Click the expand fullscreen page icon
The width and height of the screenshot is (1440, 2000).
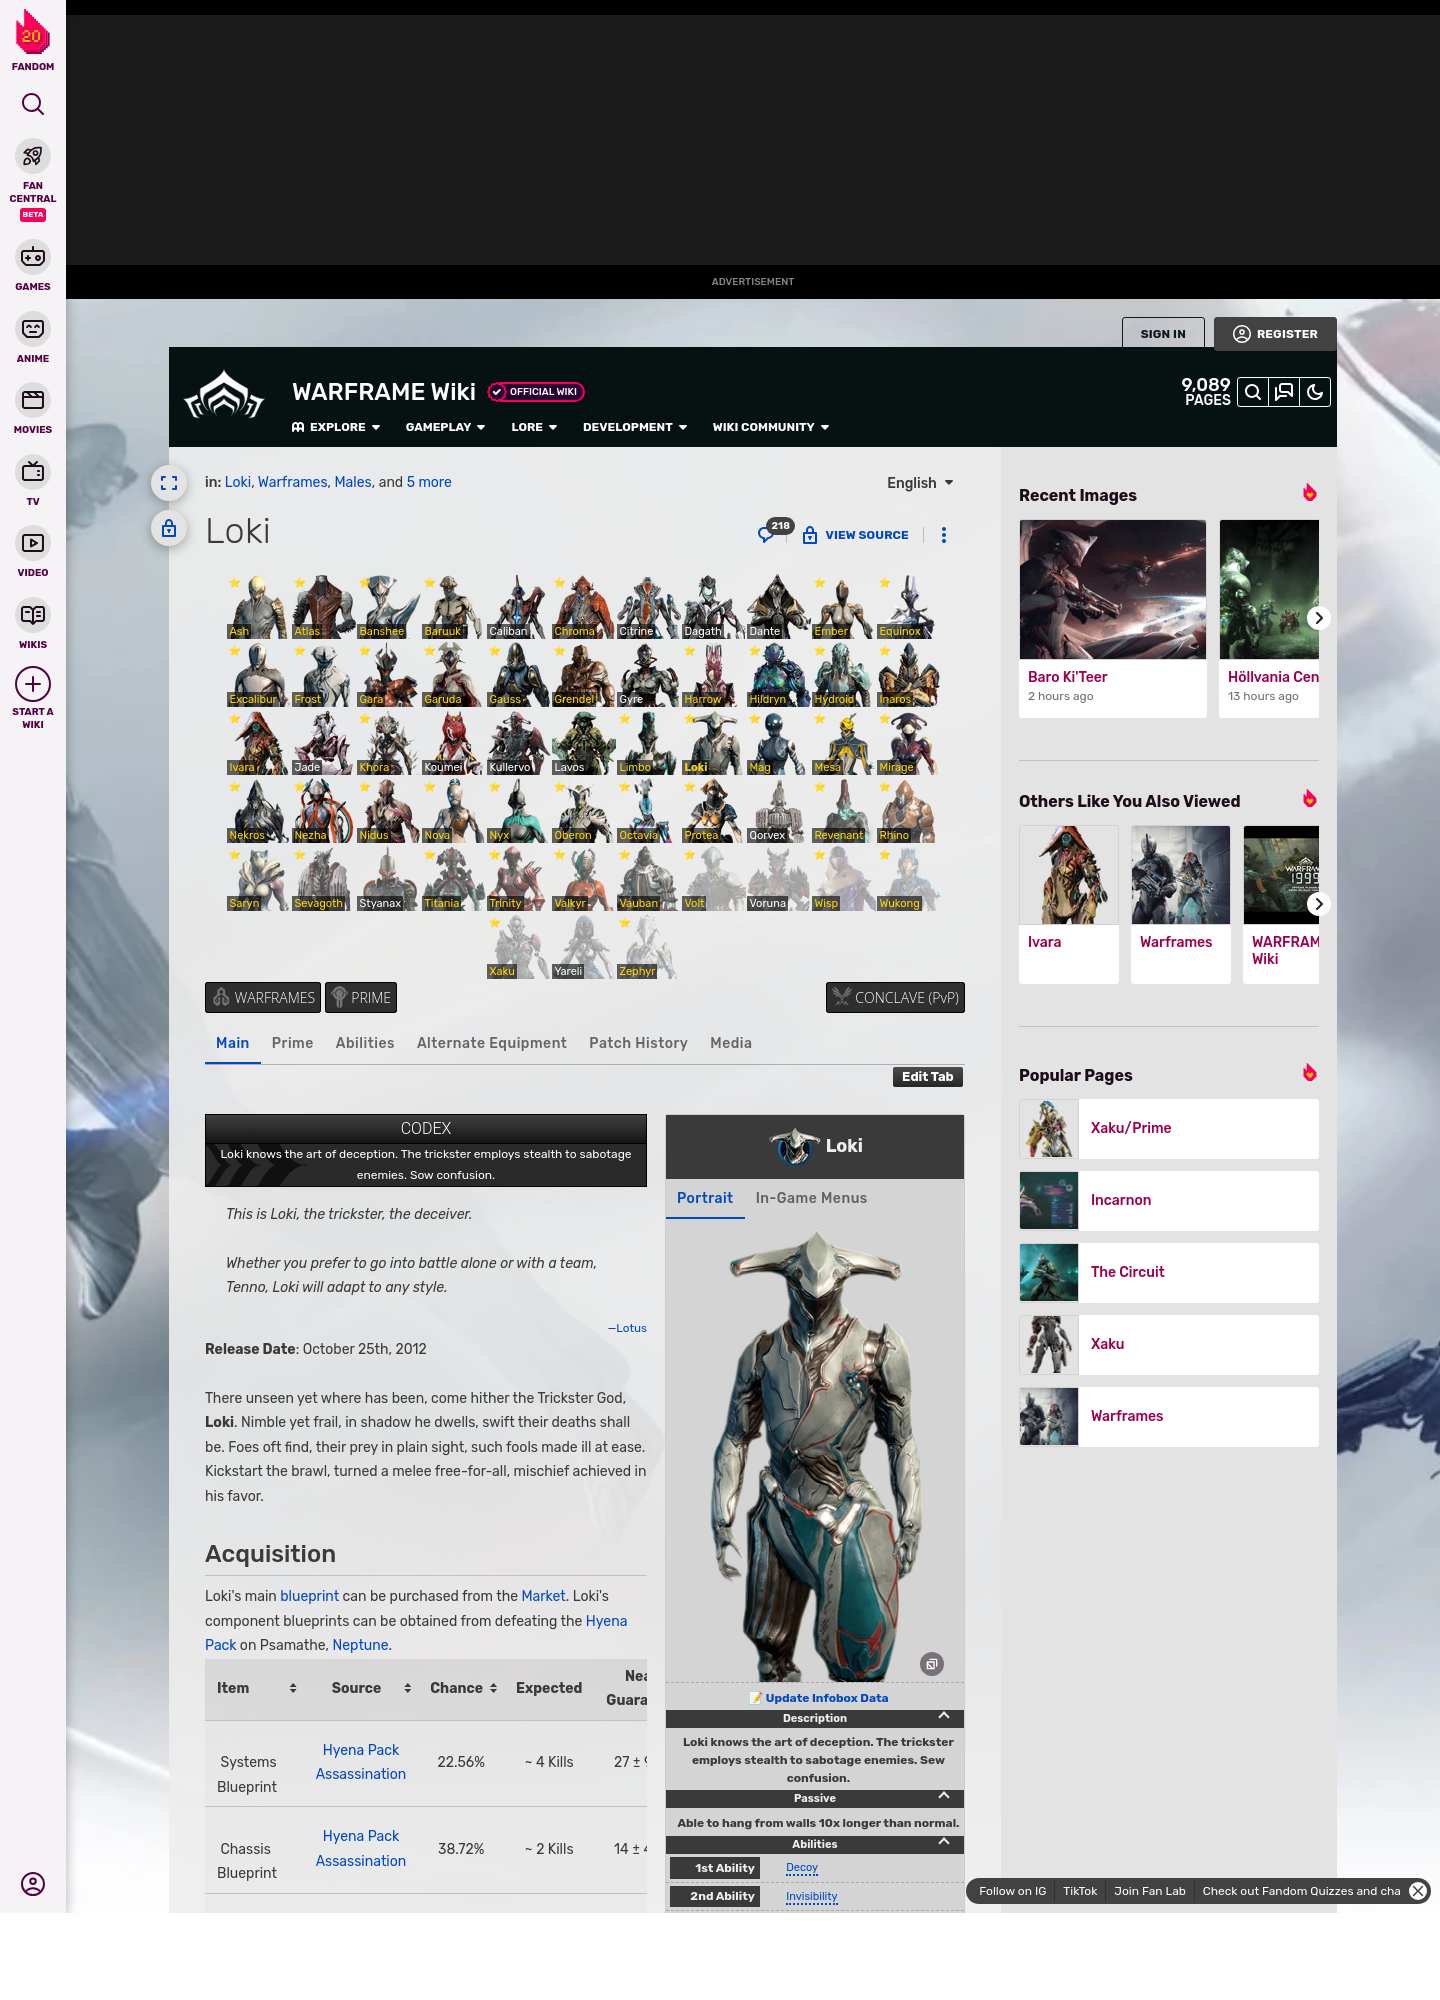tap(169, 483)
